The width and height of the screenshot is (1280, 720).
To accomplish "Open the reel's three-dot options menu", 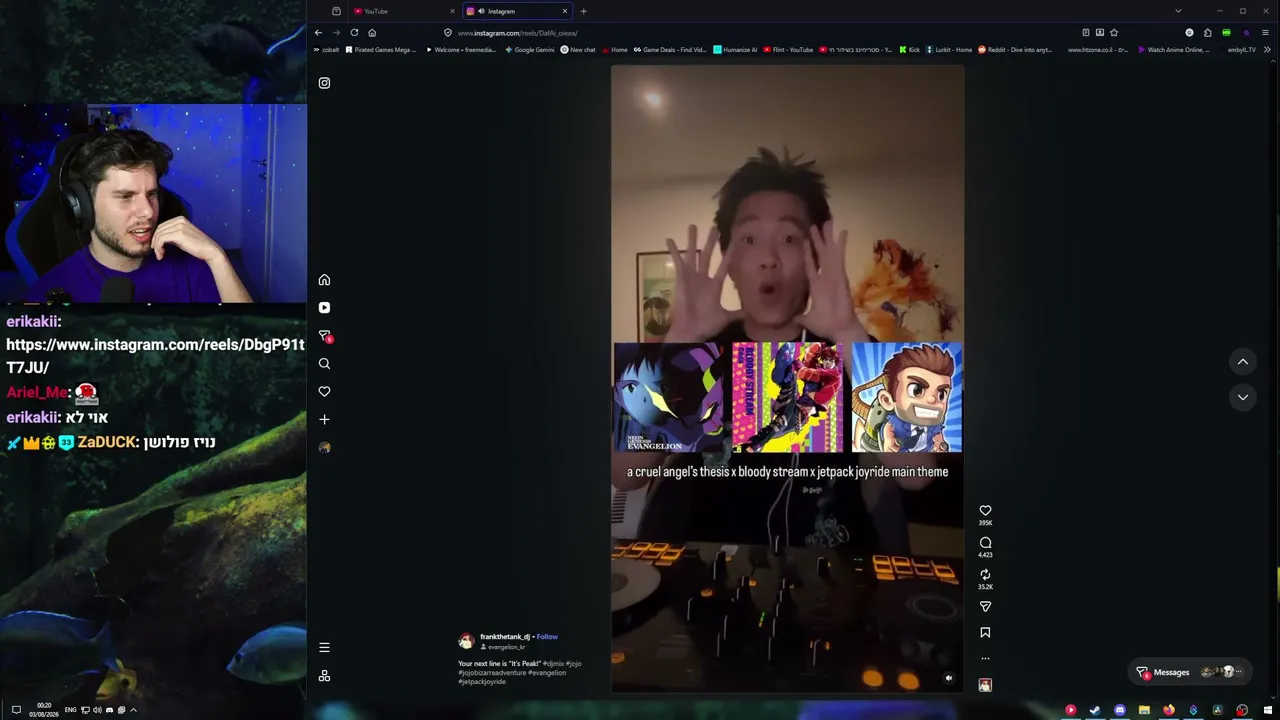I will 985,659.
